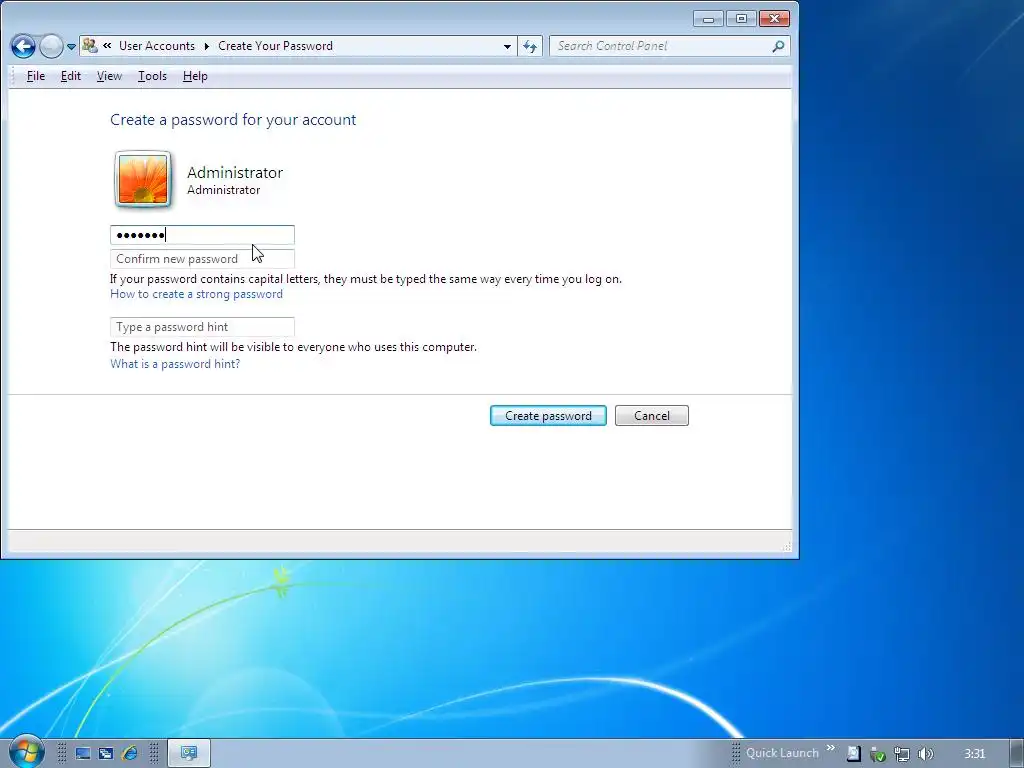Open the Tools menu

(x=152, y=76)
